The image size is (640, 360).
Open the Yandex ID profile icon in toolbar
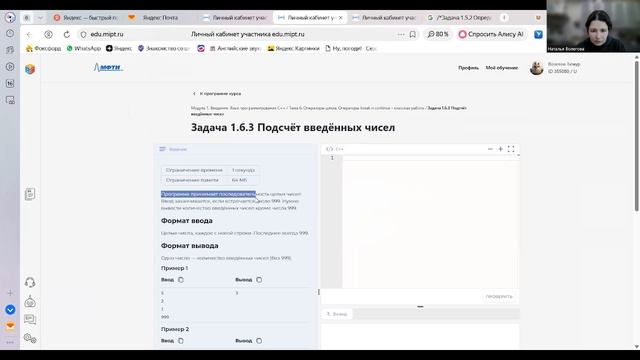[48, 35]
